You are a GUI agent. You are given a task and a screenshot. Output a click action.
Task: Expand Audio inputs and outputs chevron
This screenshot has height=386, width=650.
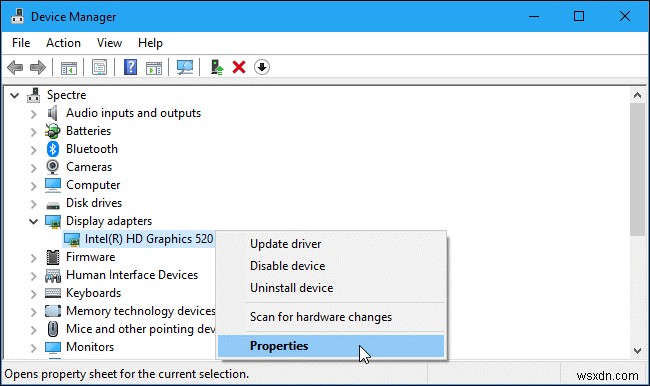(34, 114)
